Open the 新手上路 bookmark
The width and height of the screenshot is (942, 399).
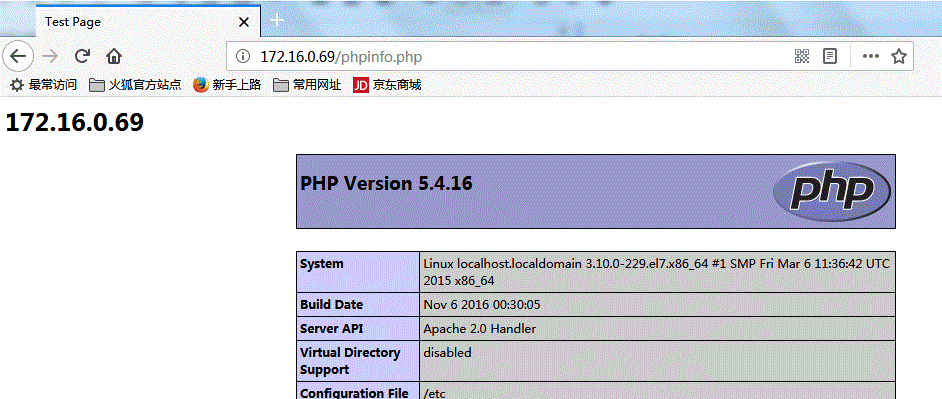click(x=227, y=85)
